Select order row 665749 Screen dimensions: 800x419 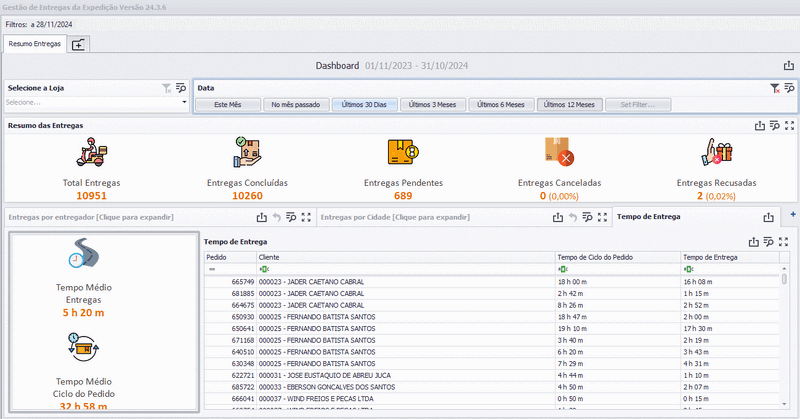coord(492,282)
